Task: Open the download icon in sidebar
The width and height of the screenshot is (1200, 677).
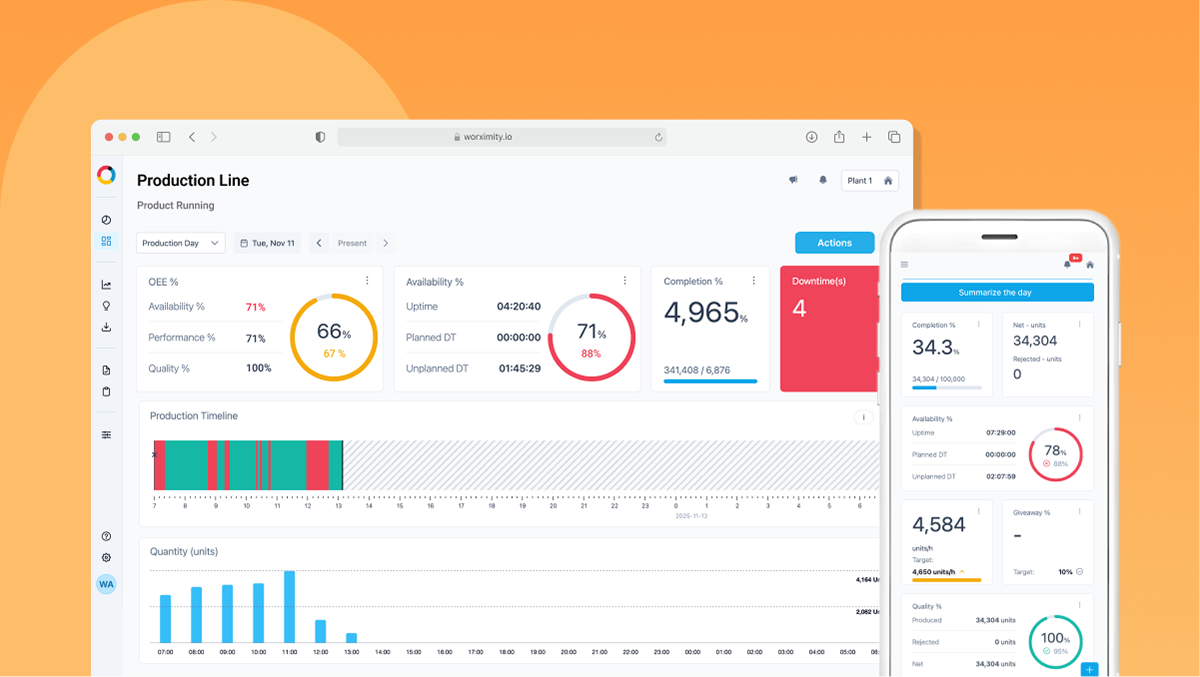Action: pyautogui.click(x=106, y=327)
